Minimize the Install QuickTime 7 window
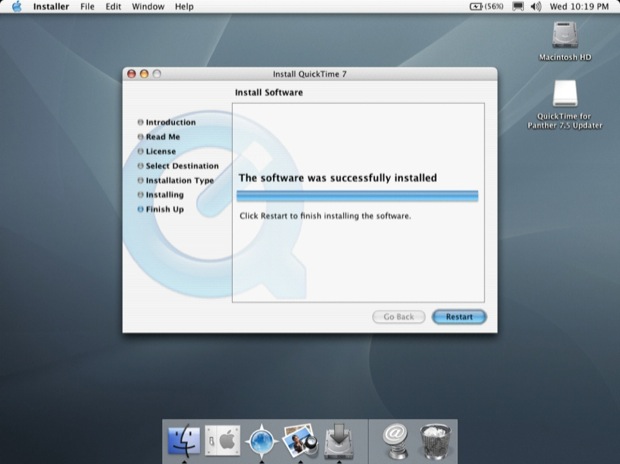 144,74
